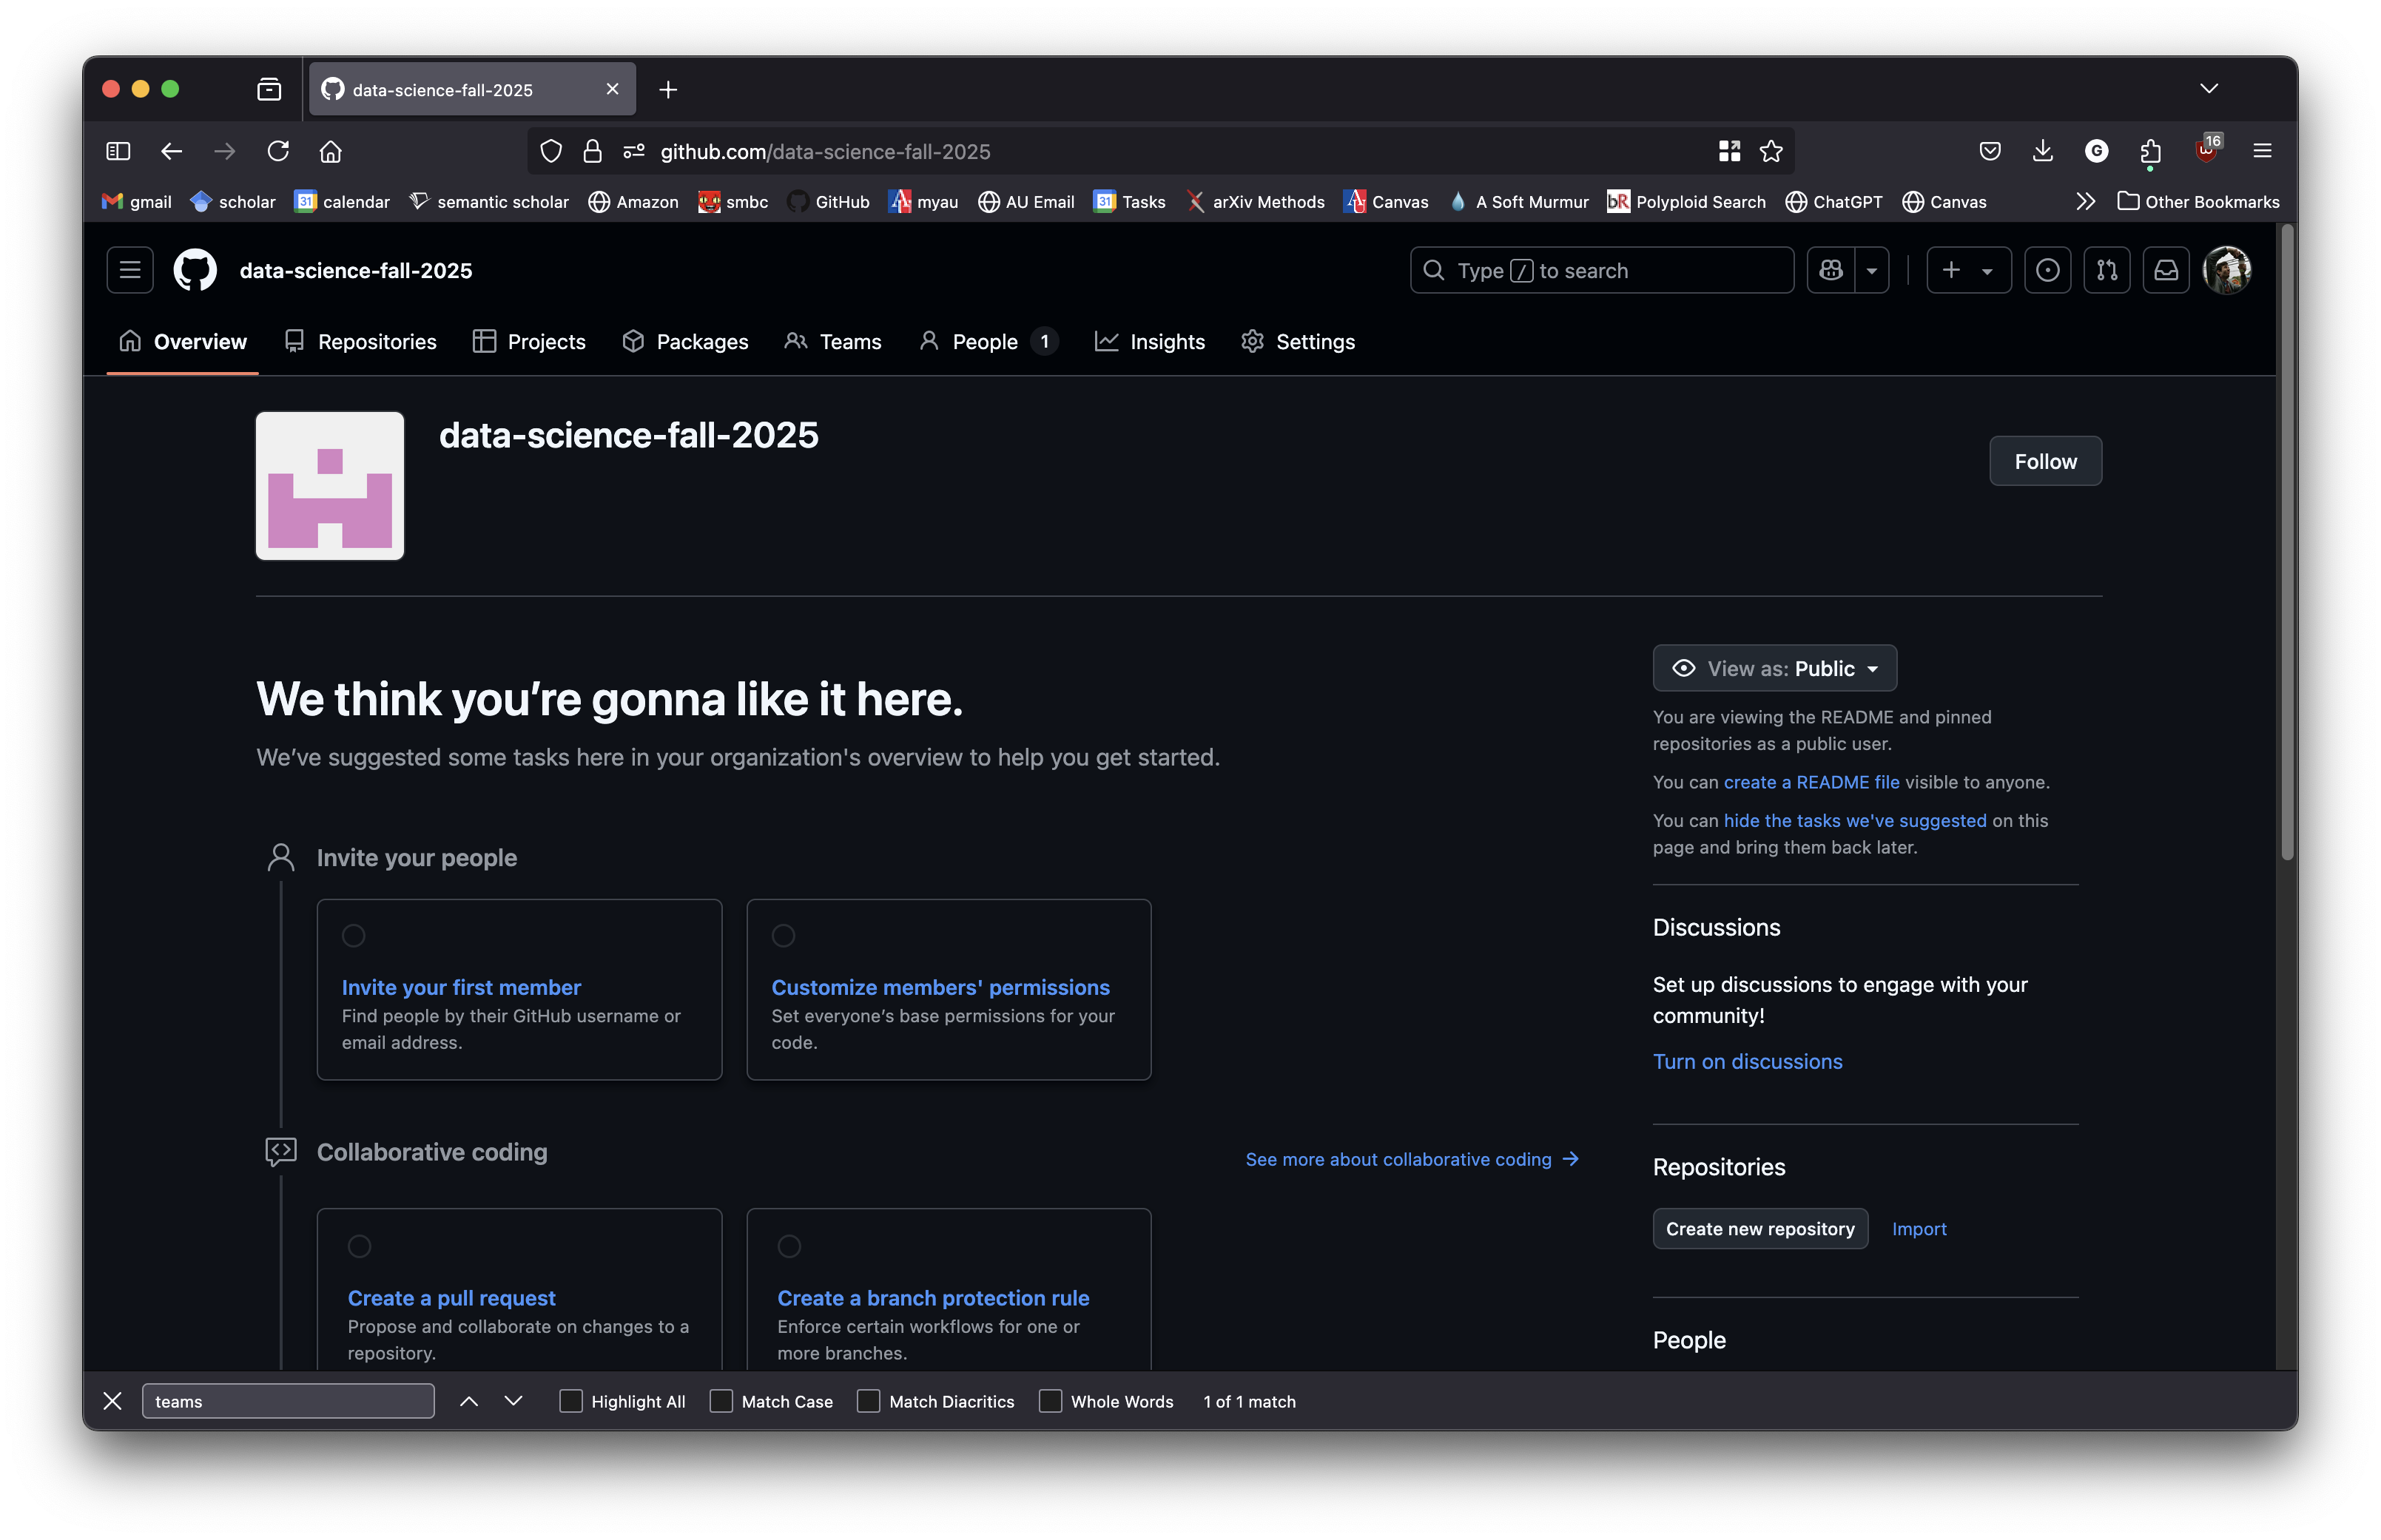This screenshot has height=1540, width=2381.
Task: Click the page vertical scrollbar
Action: point(2287,542)
